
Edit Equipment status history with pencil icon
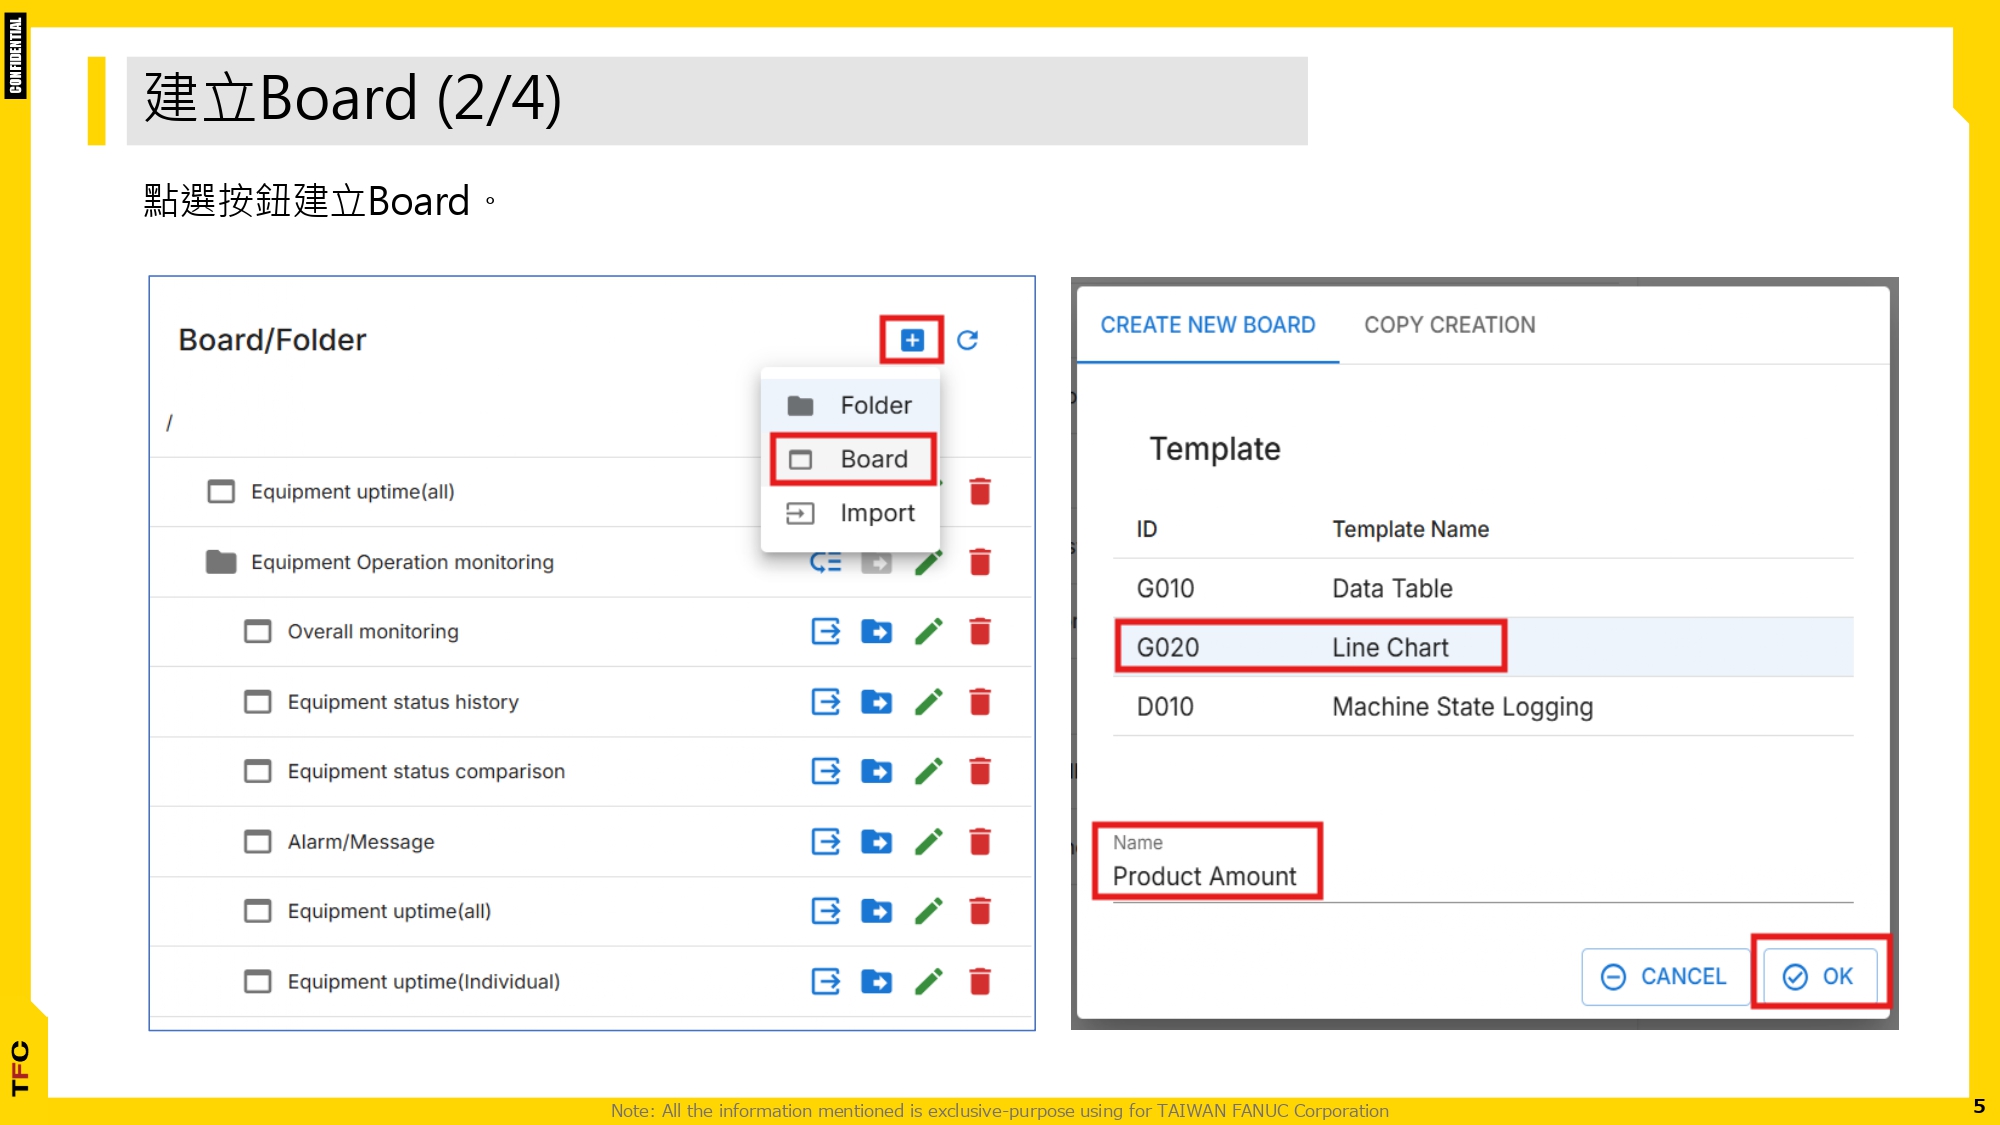pos(928,702)
